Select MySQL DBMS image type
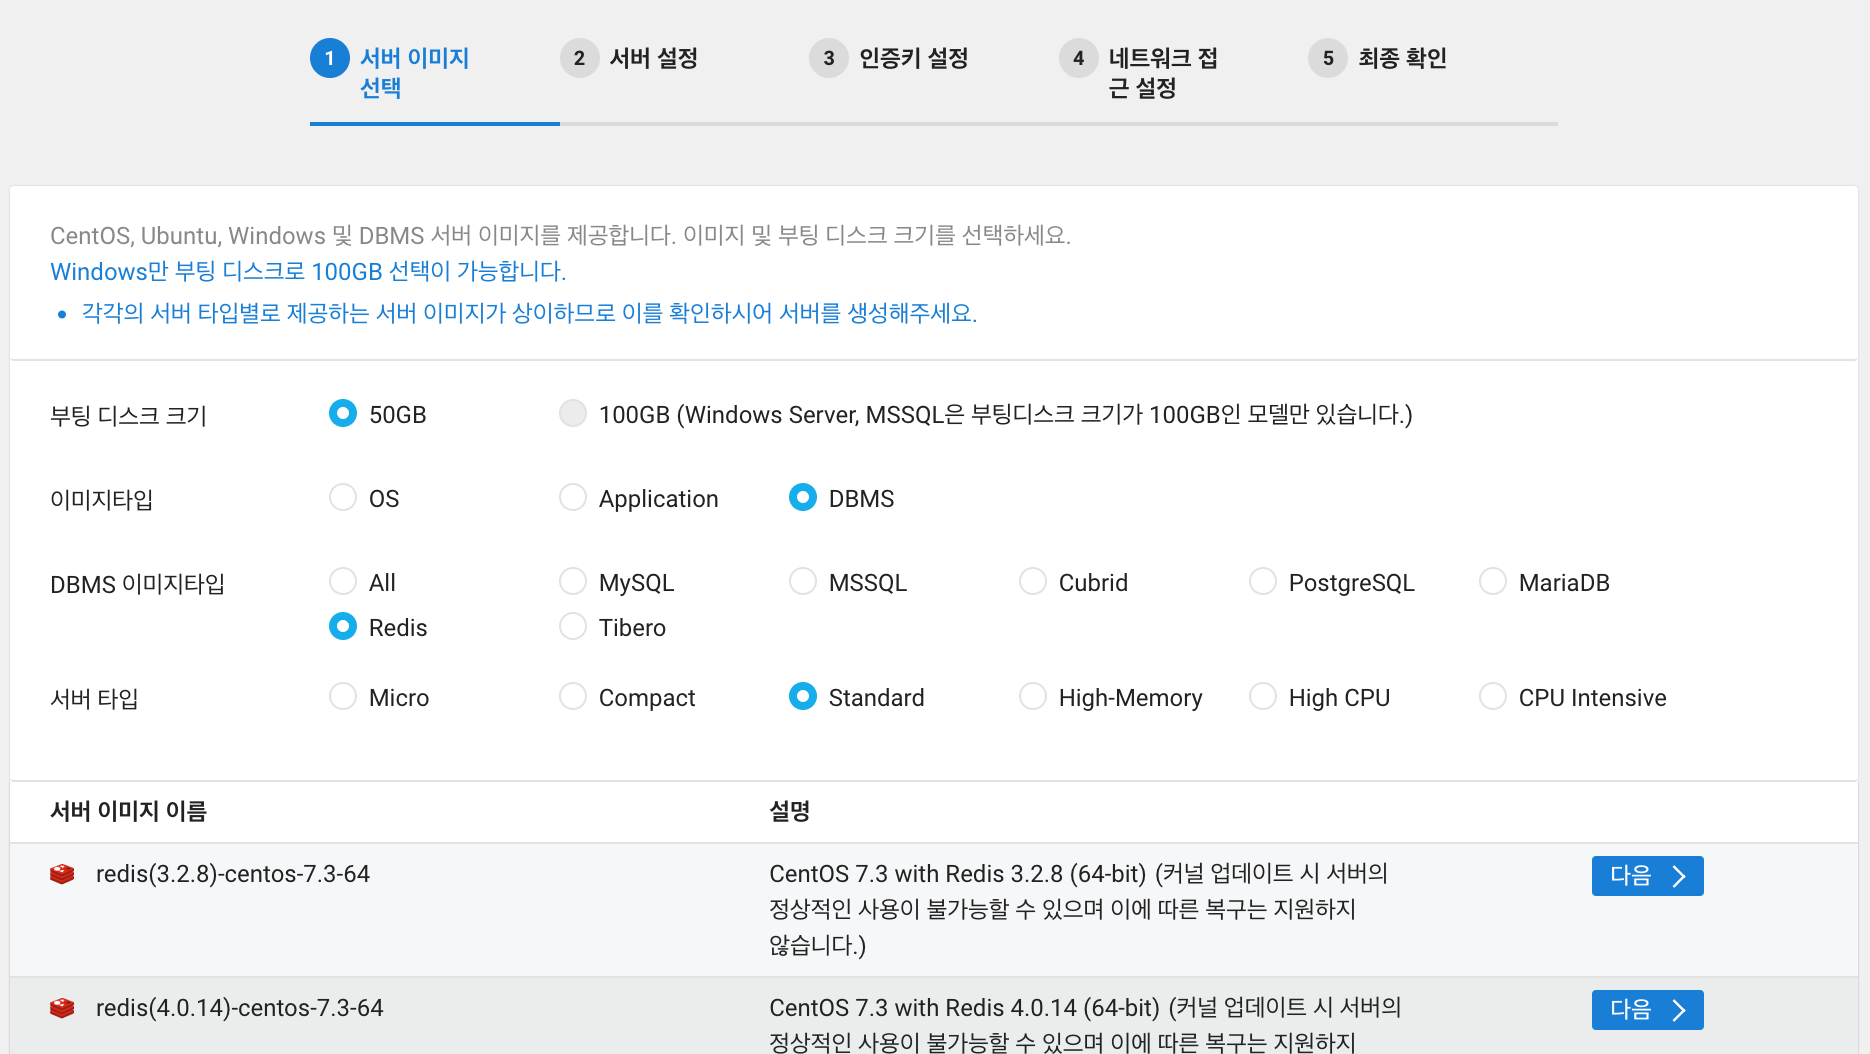The width and height of the screenshot is (1870, 1054). [x=573, y=581]
